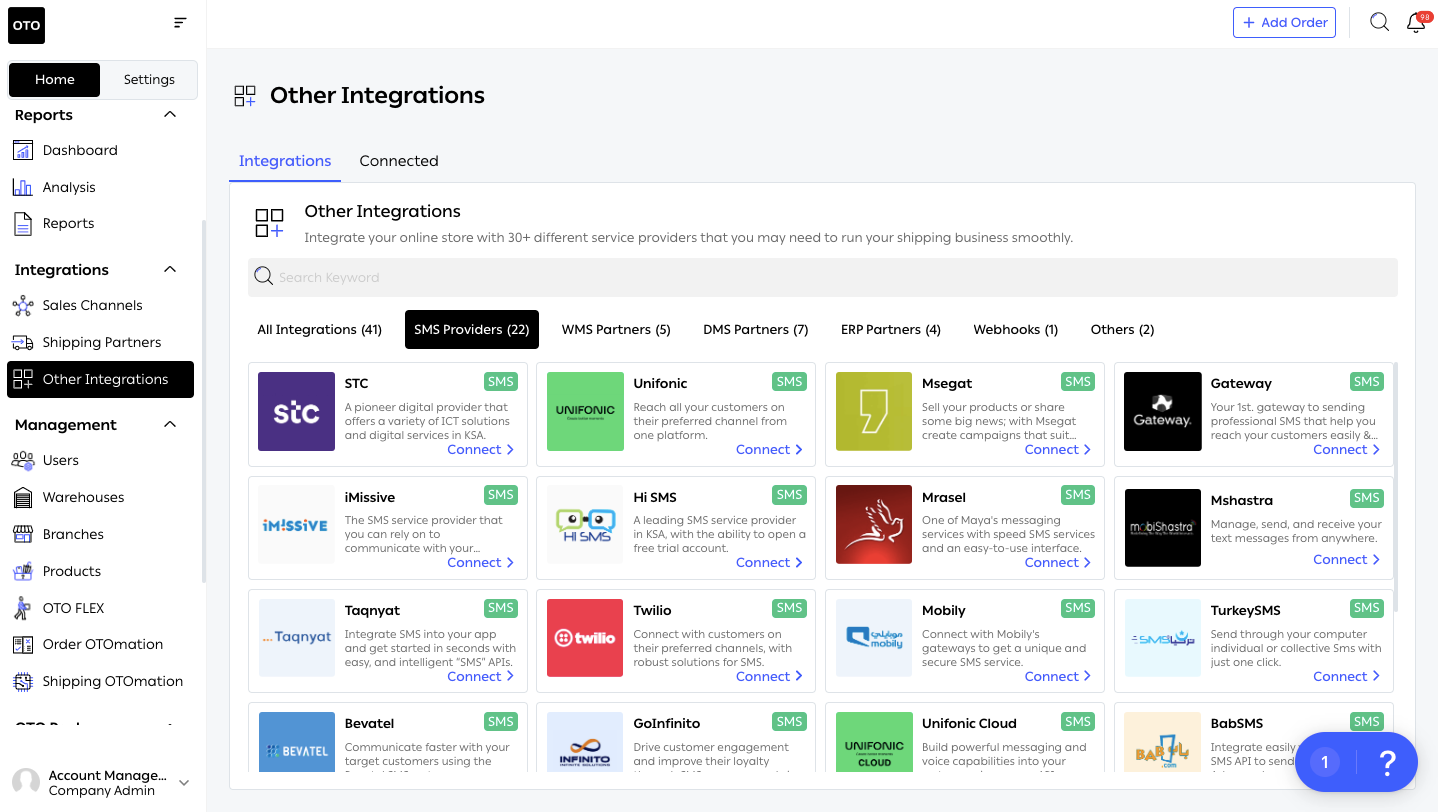The height and width of the screenshot is (812, 1438).
Task: Switch to the Integrations tab
Action: pyautogui.click(x=285, y=161)
